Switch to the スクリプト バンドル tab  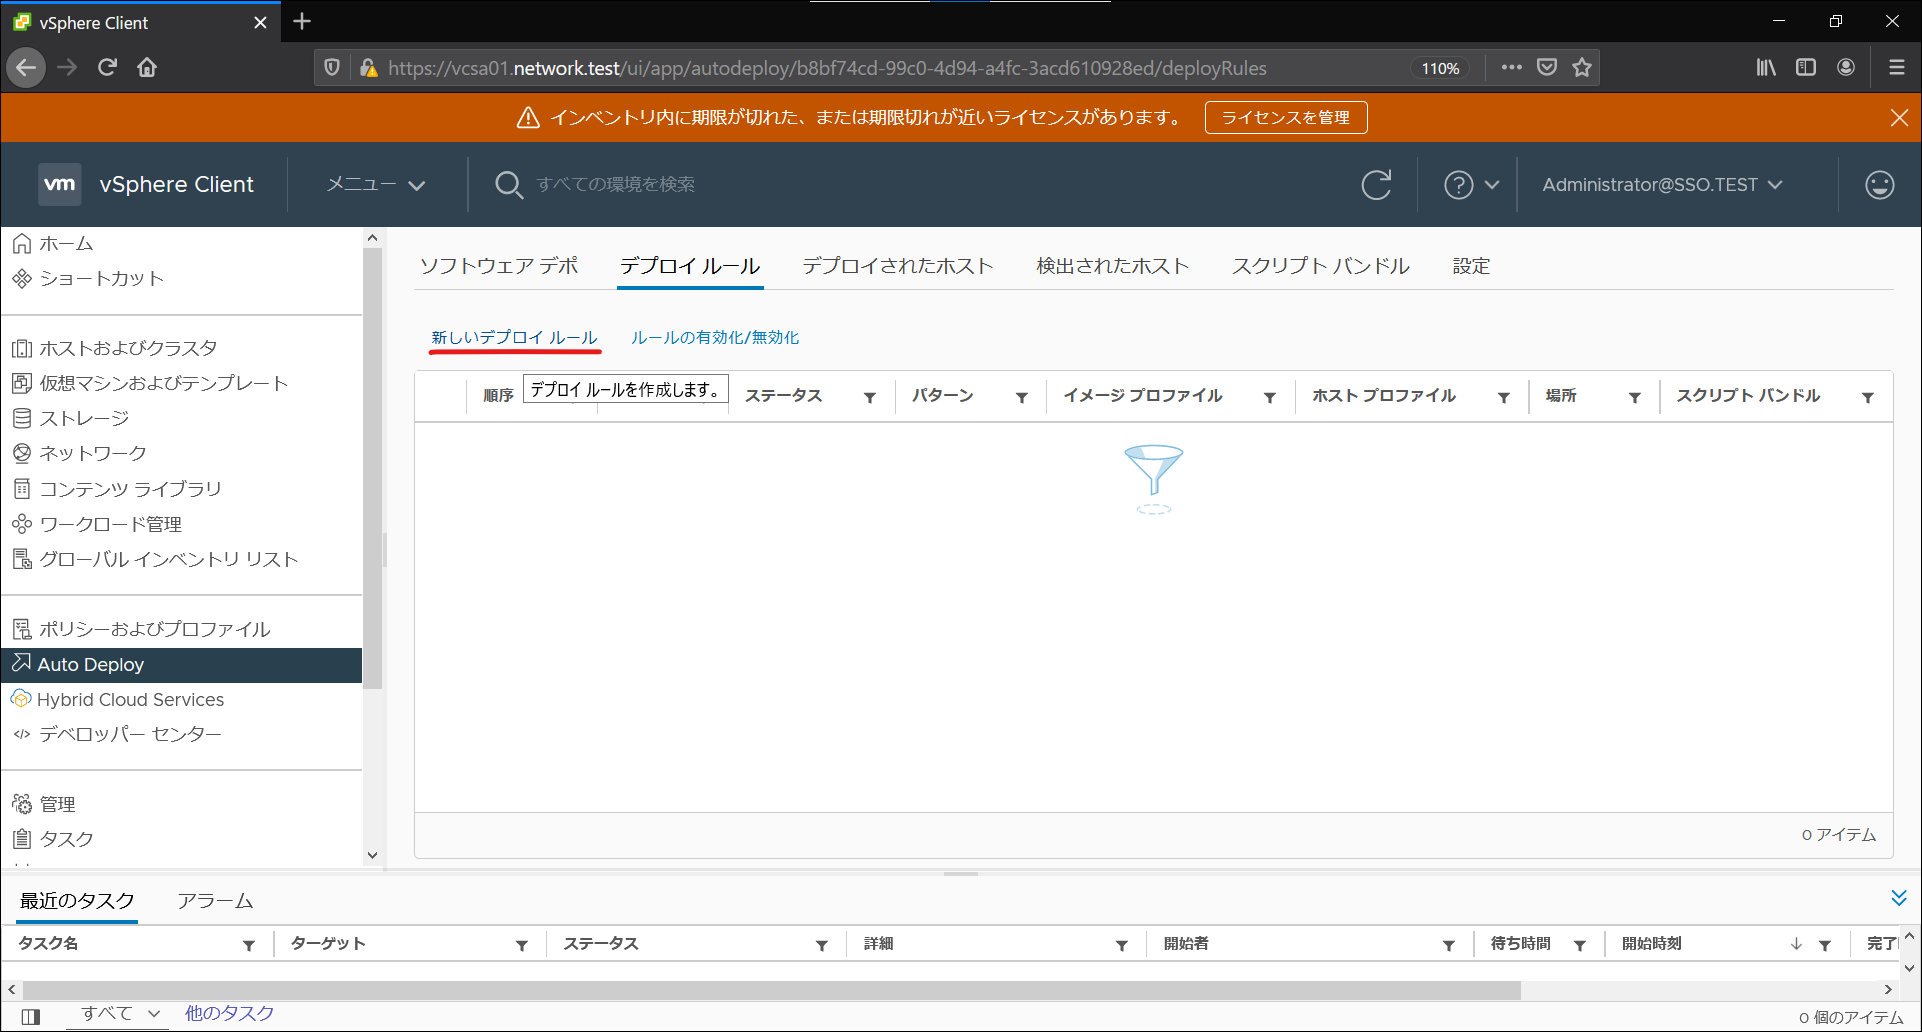[x=1320, y=266]
